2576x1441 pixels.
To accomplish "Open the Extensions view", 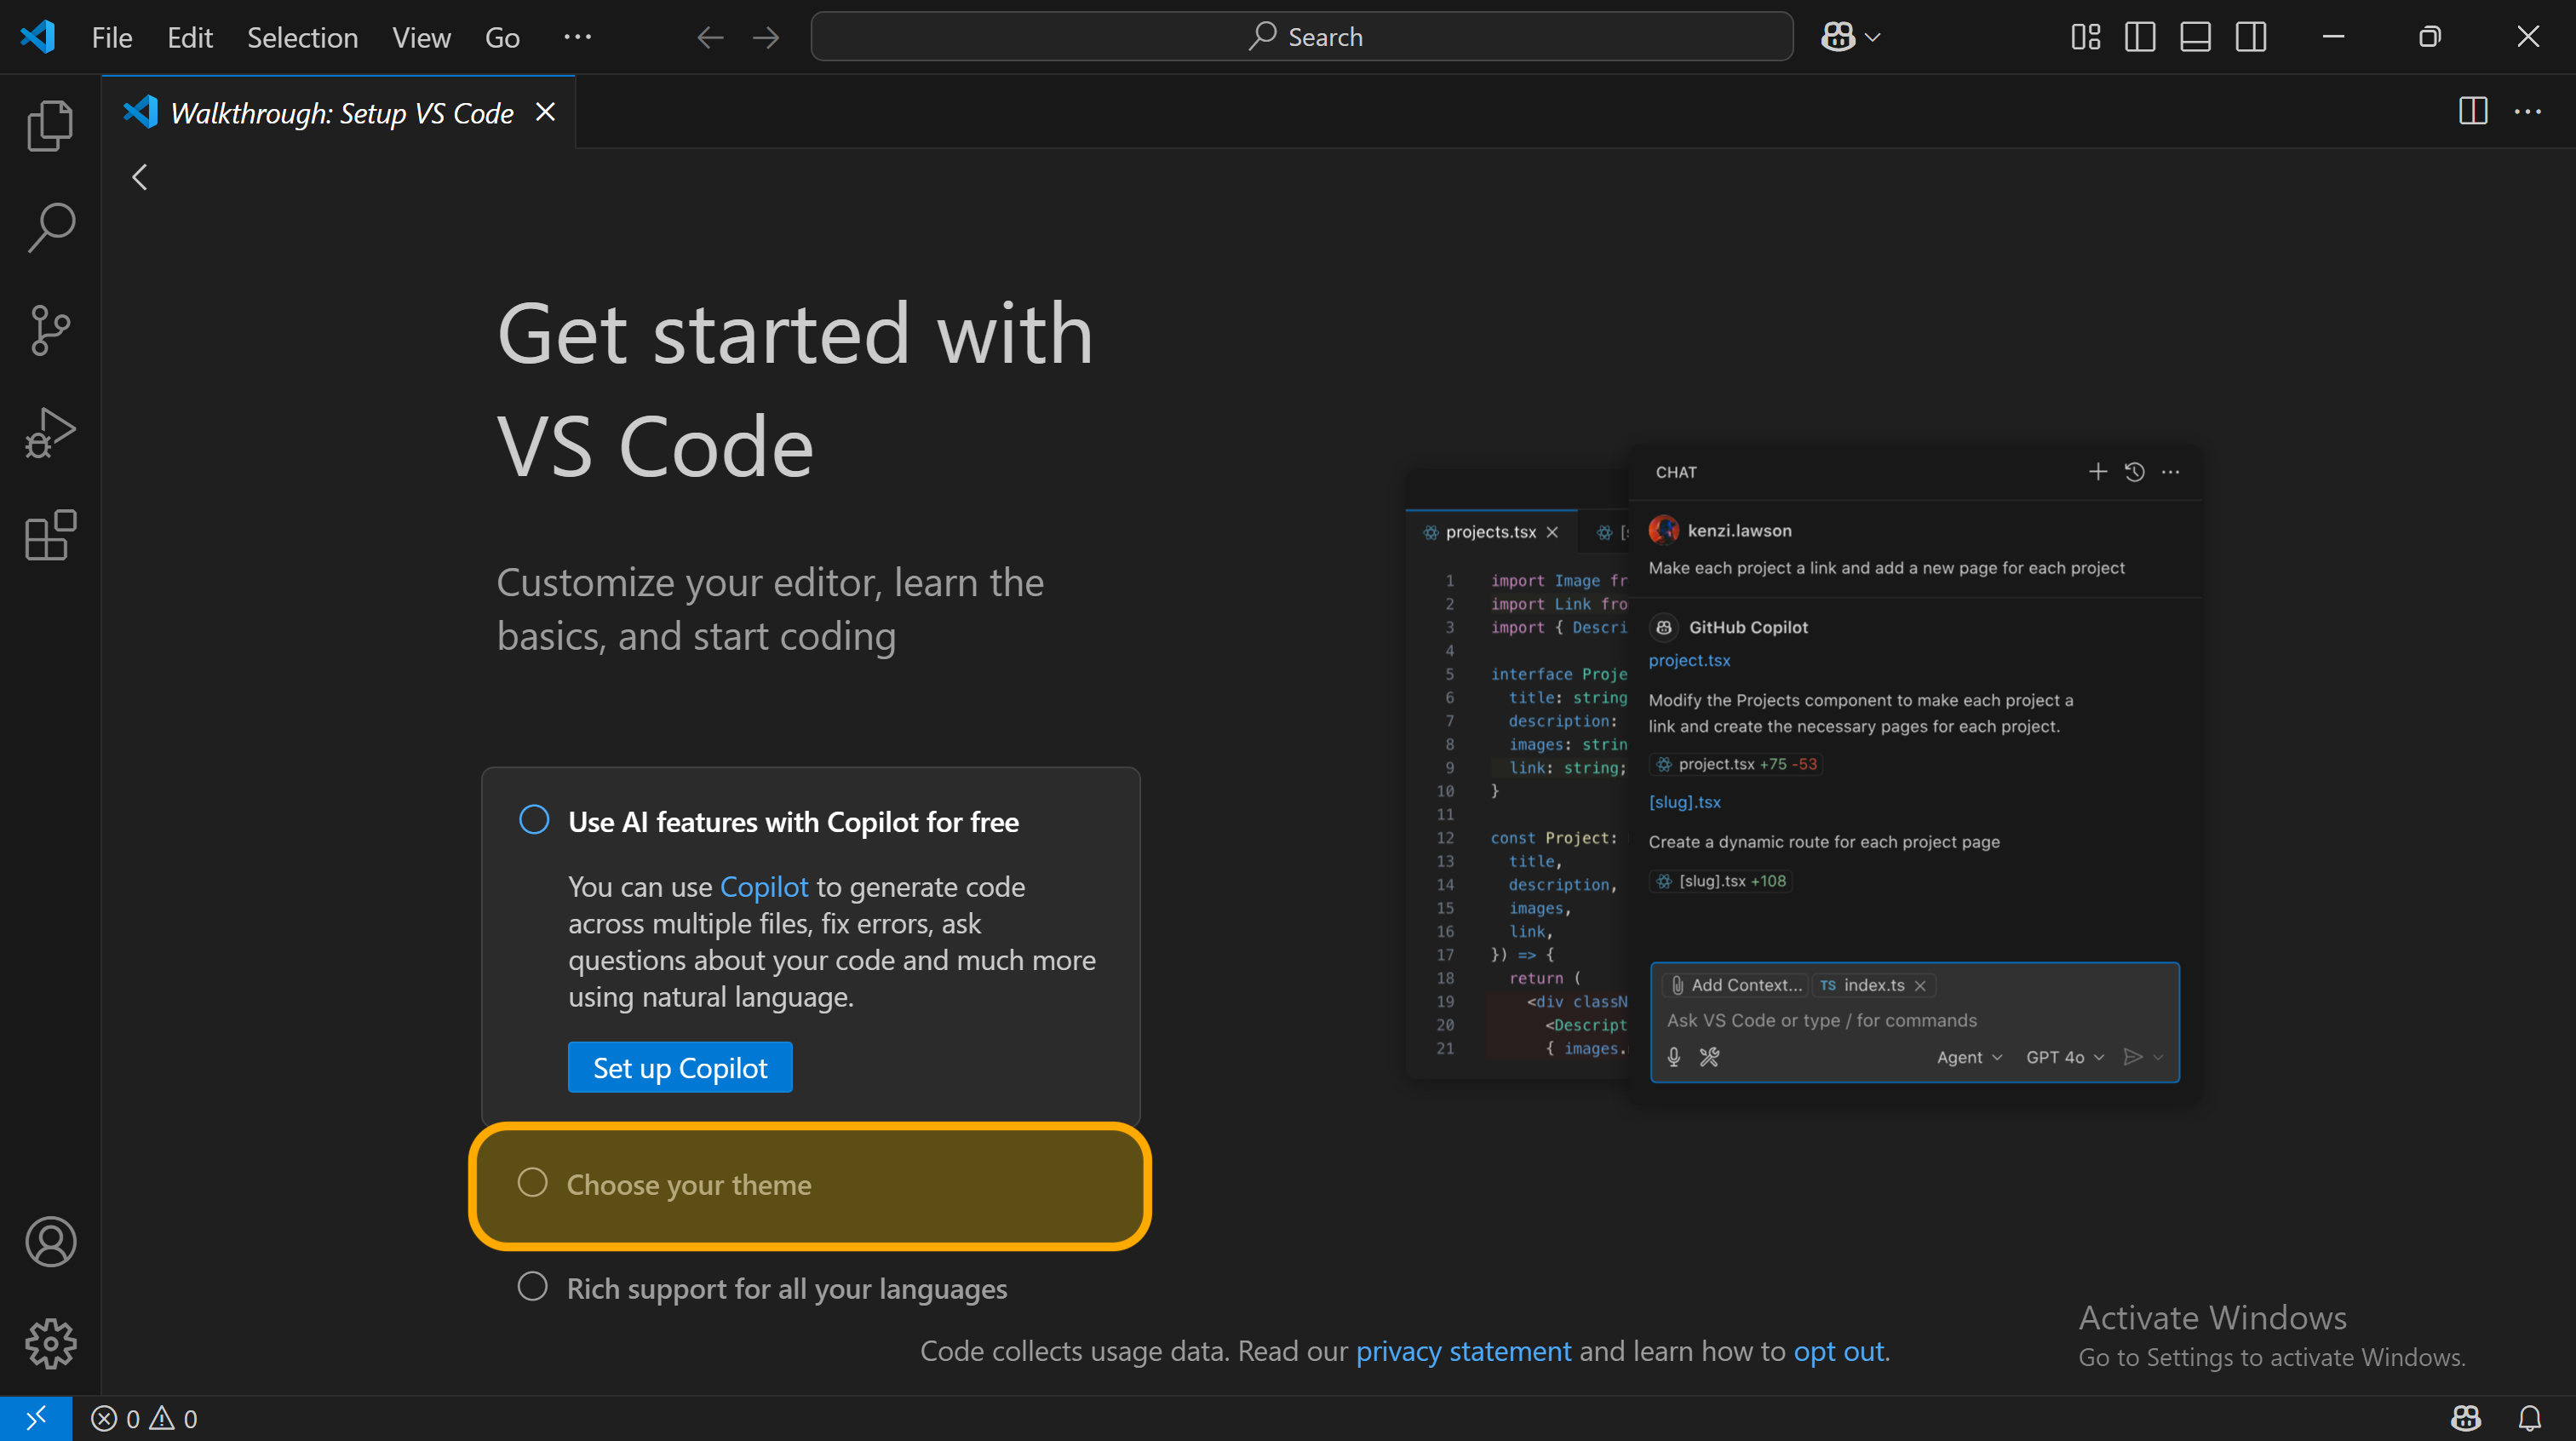I will pyautogui.click(x=50, y=535).
